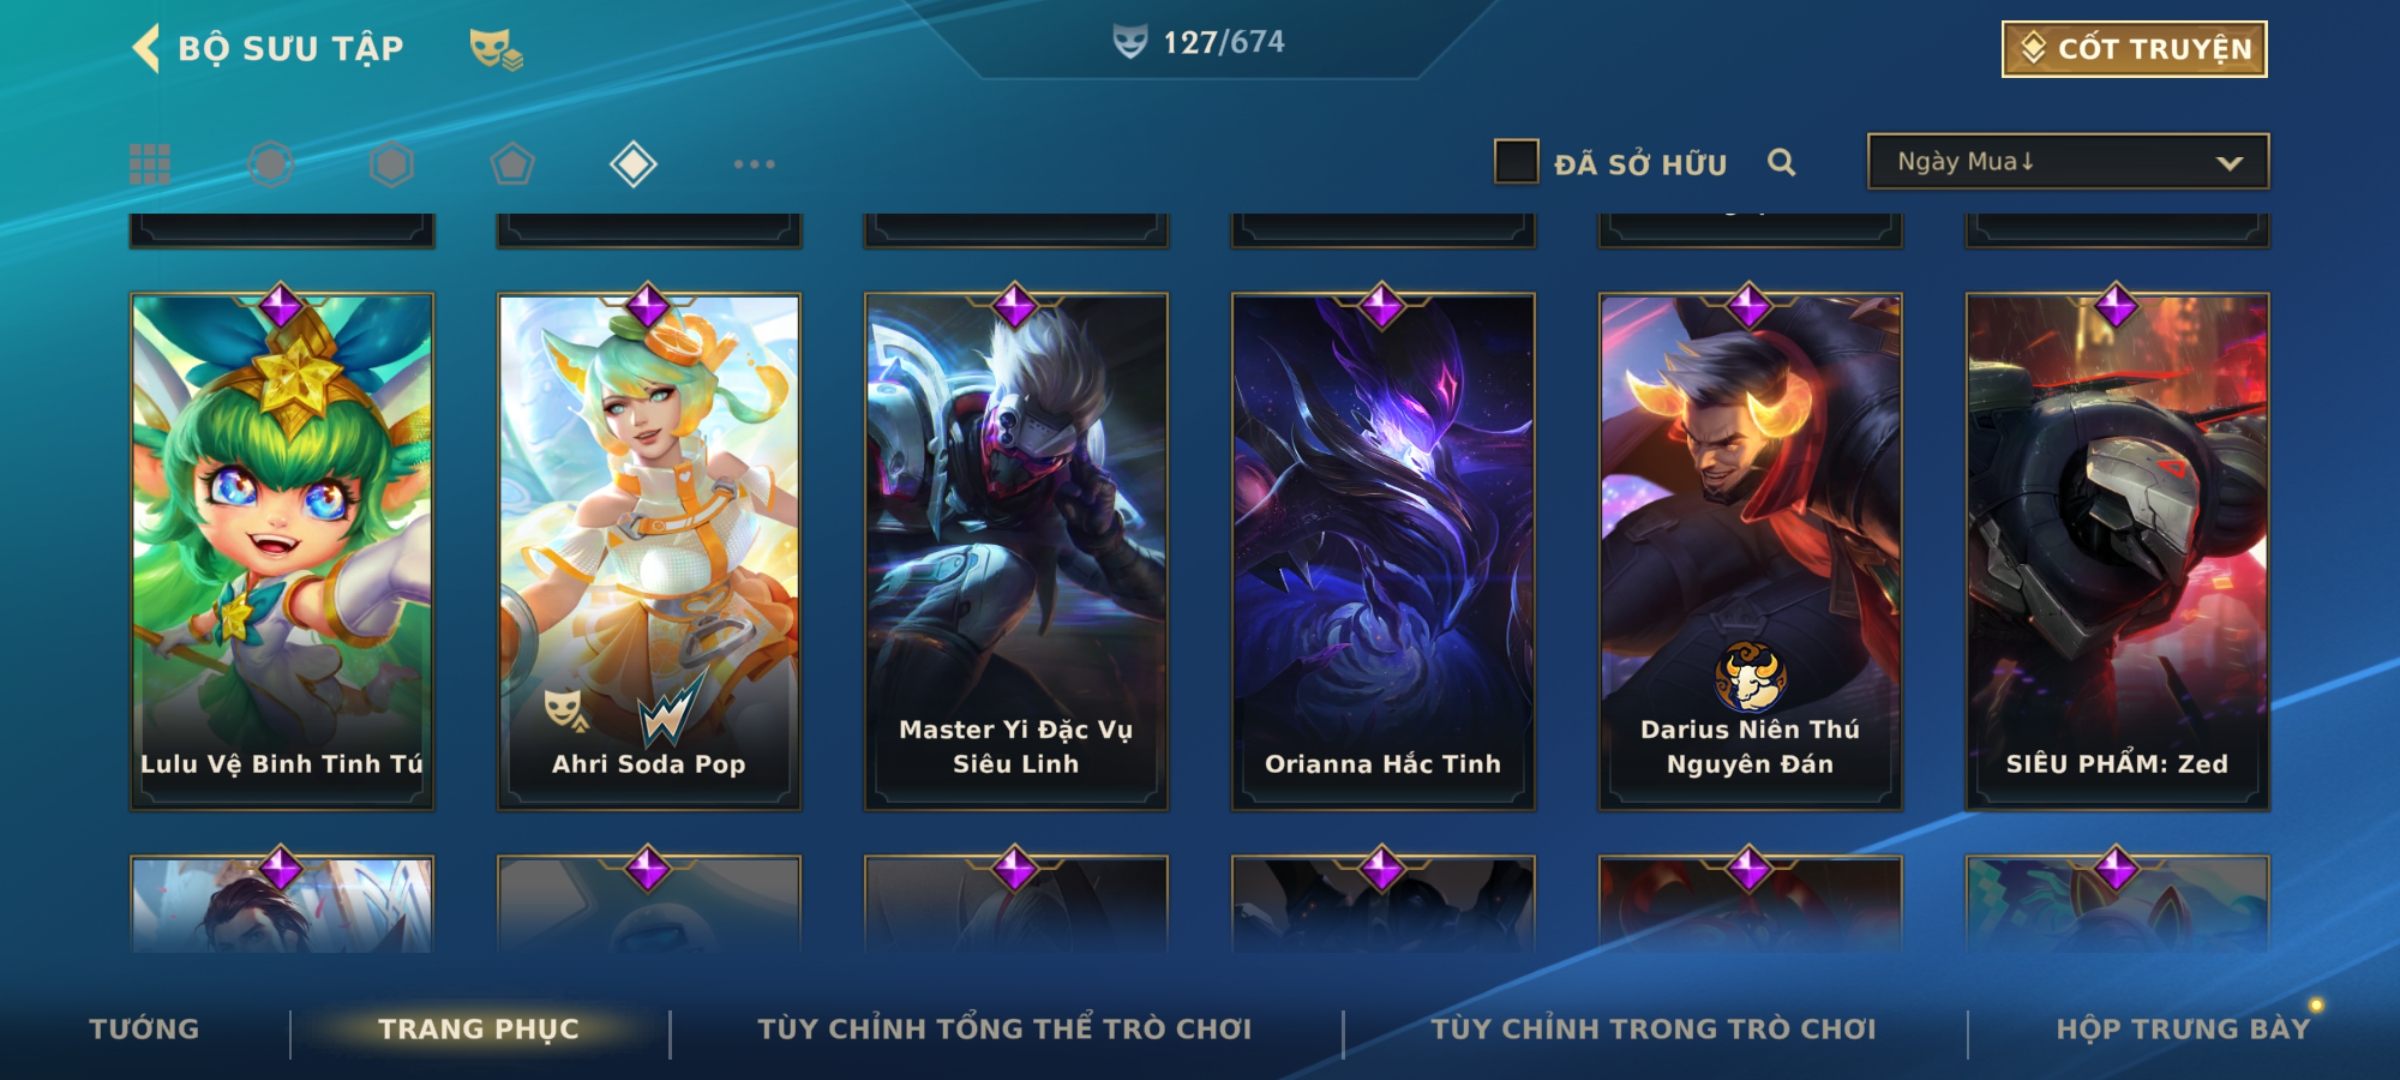The height and width of the screenshot is (1080, 2400).
Task: Click the Cốt Truyện button
Action: pos(2134,49)
